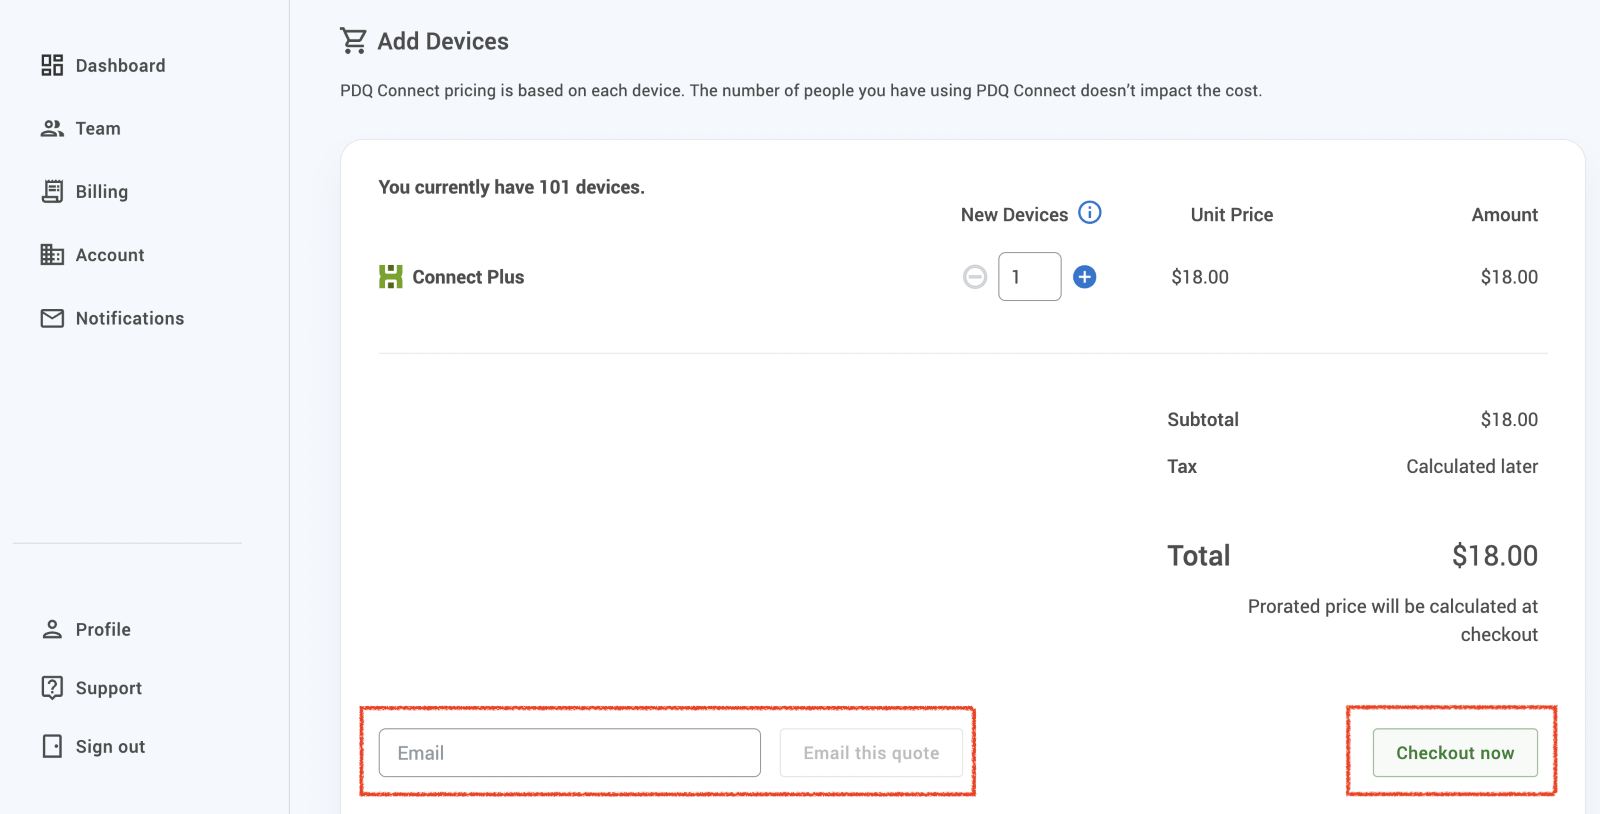Screen dimensions: 1600x814
Task: Click the Support question-mark icon
Action: click(52, 687)
